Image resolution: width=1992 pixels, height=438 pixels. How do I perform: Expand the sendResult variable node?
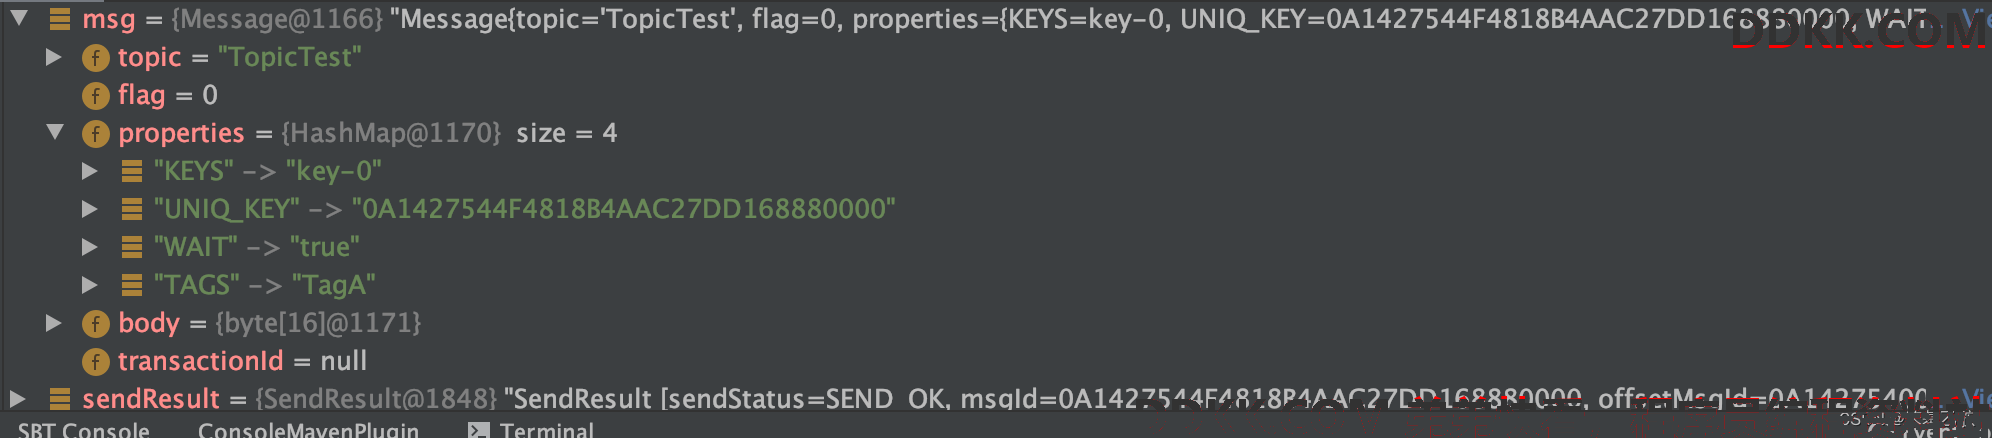[x=17, y=399]
